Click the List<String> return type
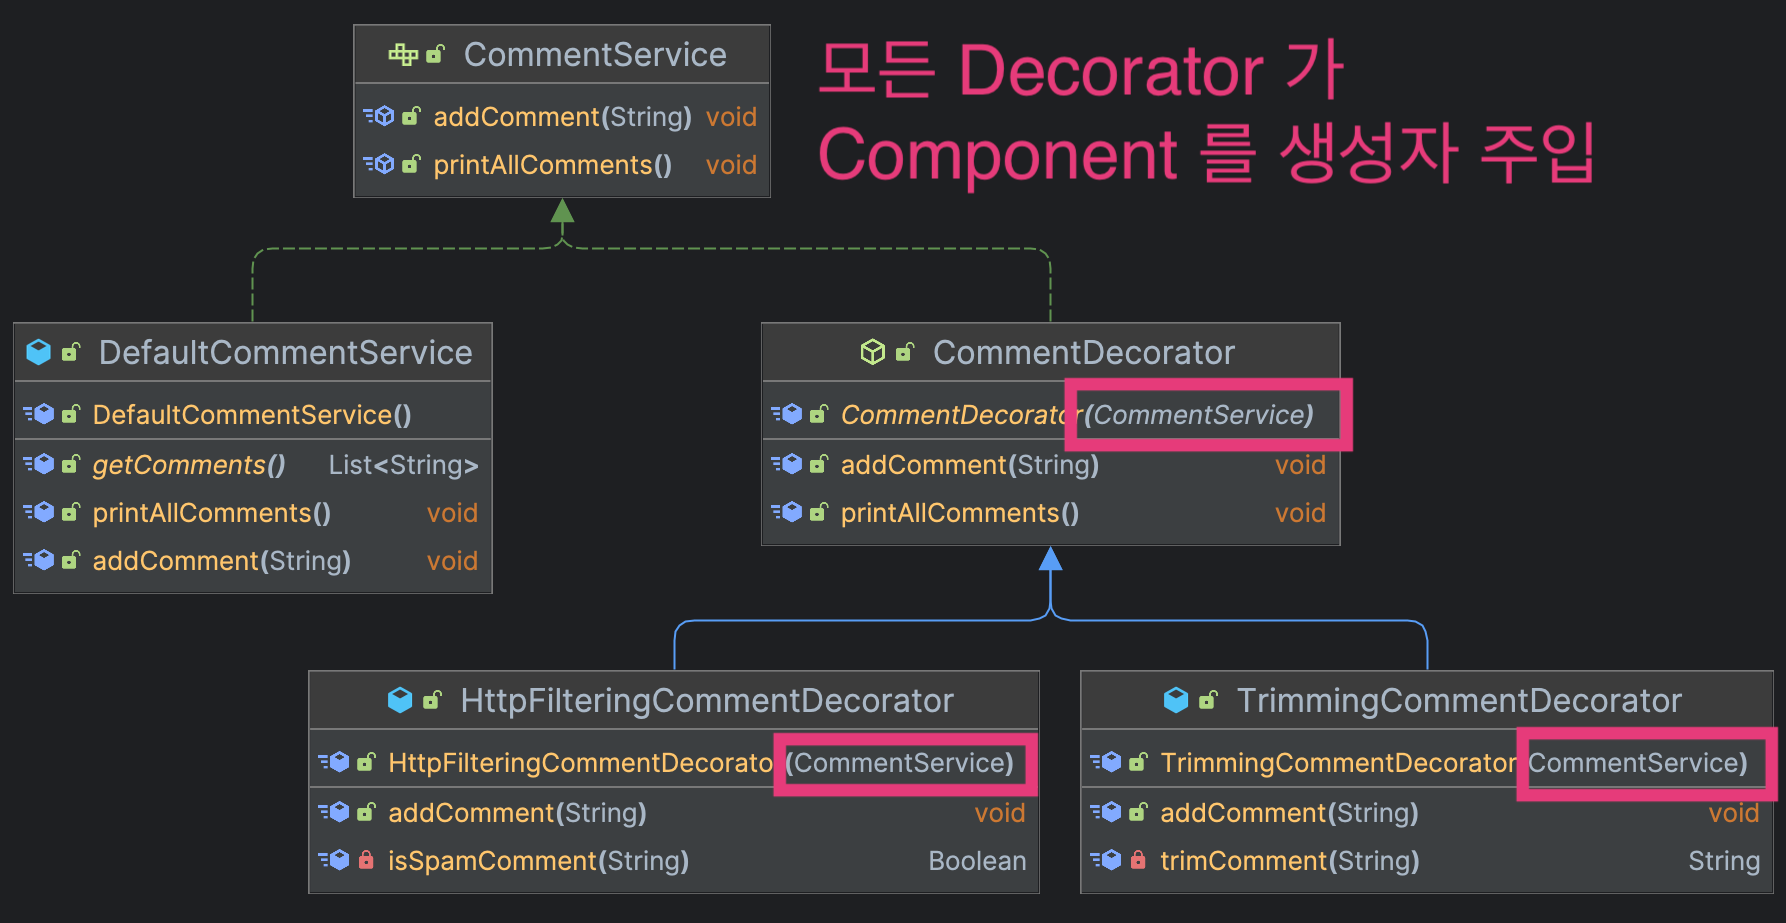 click(x=403, y=465)
